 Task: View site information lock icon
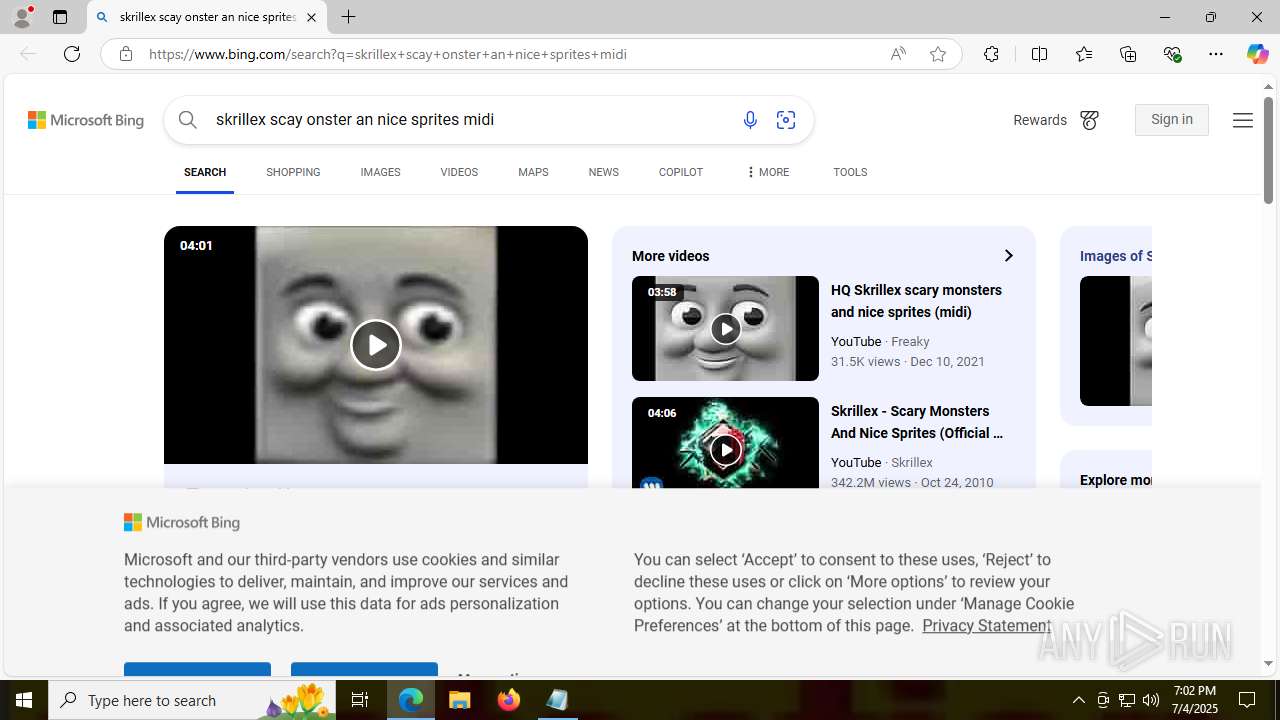(x=125, y=54)
